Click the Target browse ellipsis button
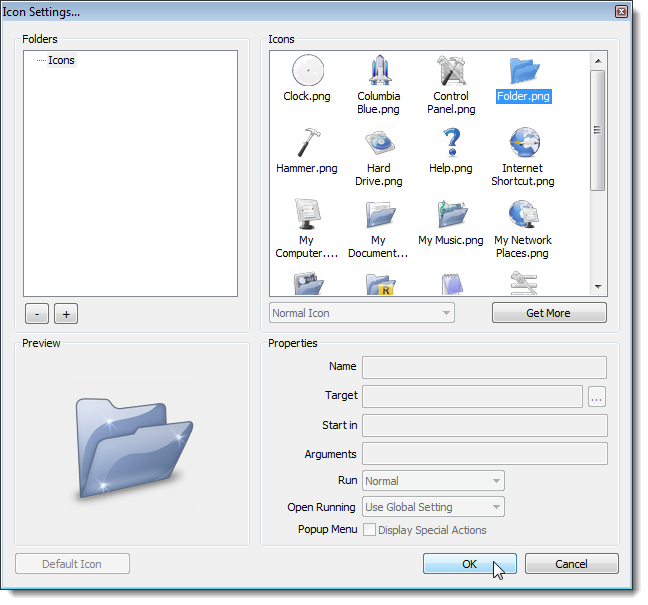Screen dimensions: 648x605 [597, 397]
